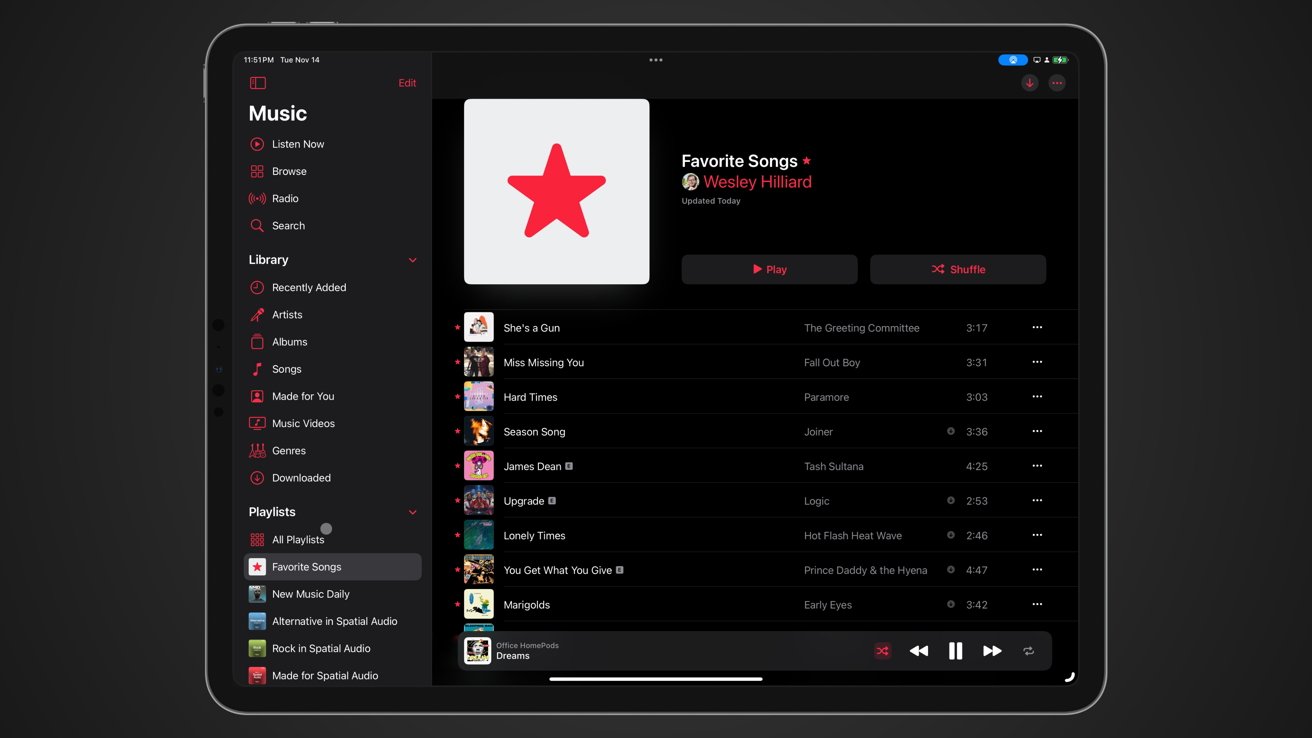Switch to Listen Now
1312x738 pixels.
[297, 143]
